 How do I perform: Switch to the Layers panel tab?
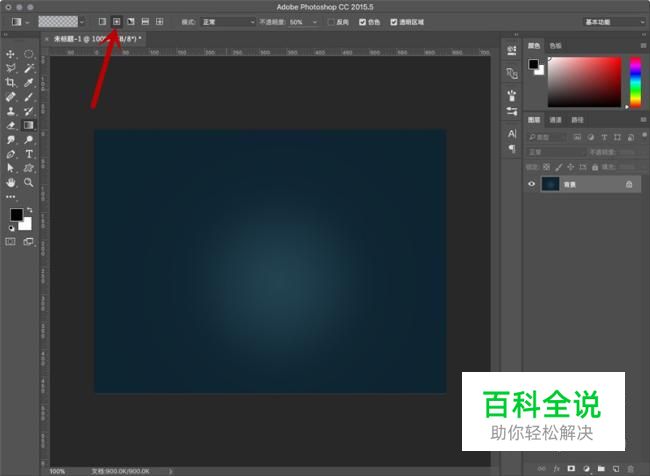(x=534, y=120)
